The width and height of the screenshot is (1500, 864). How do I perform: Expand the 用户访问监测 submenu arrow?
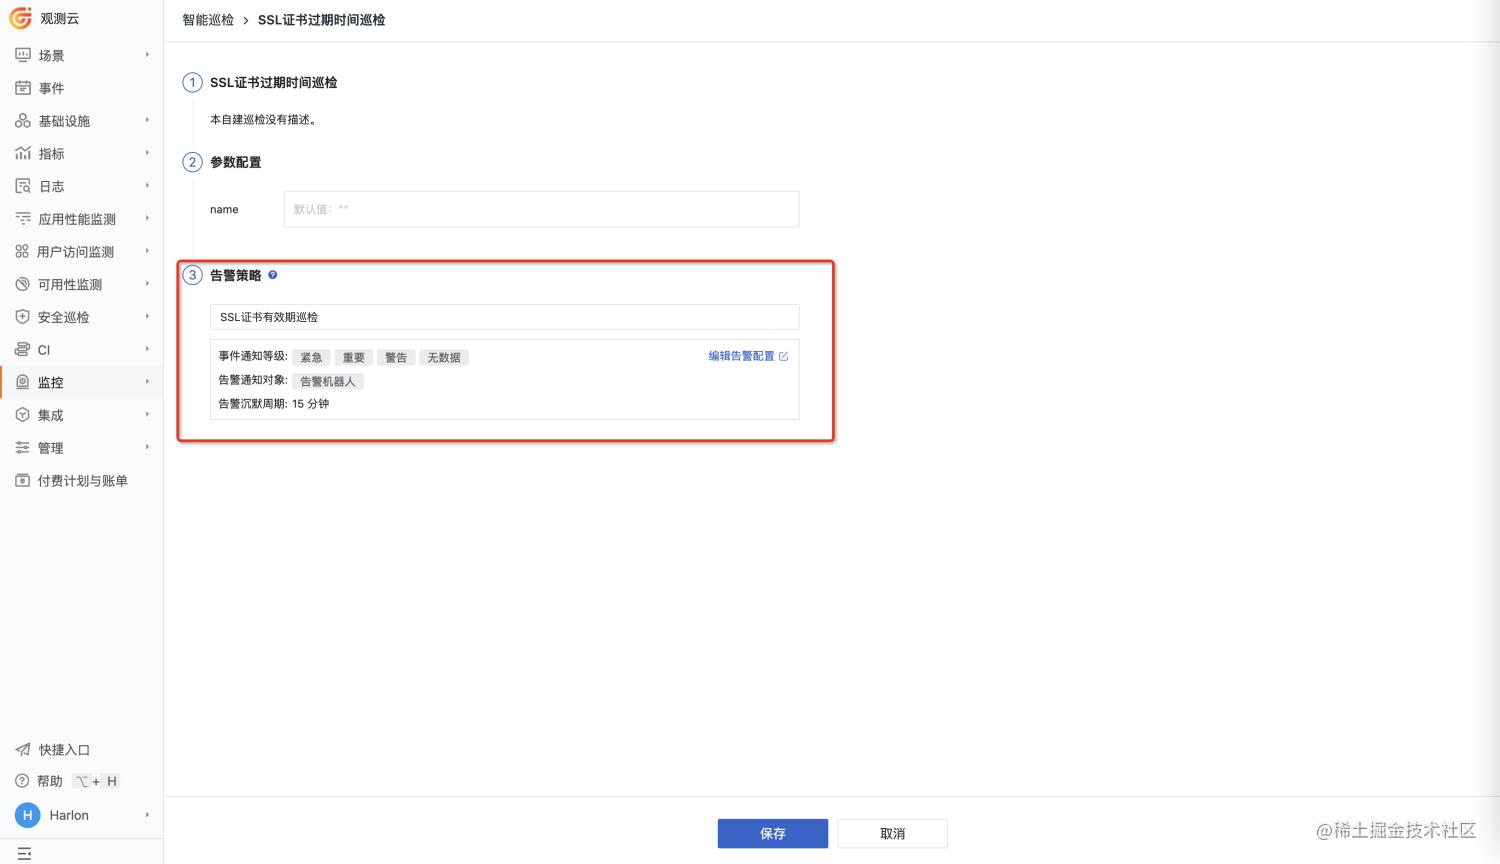pyautogui.click(x=147, y=251)
